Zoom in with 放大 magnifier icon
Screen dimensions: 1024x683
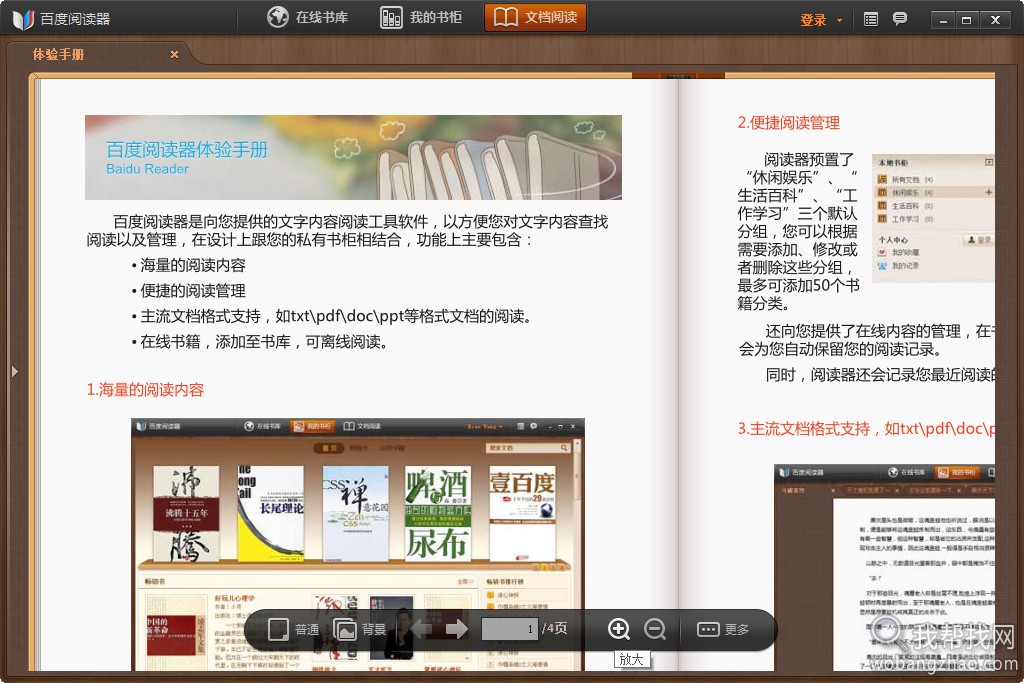pyautogui.click(x=618, y=629)
